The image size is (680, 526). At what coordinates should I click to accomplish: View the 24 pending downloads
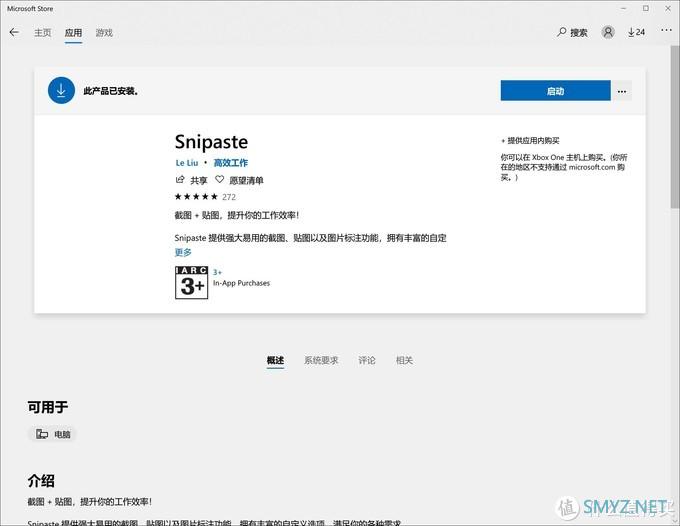(x=636, y=32)
